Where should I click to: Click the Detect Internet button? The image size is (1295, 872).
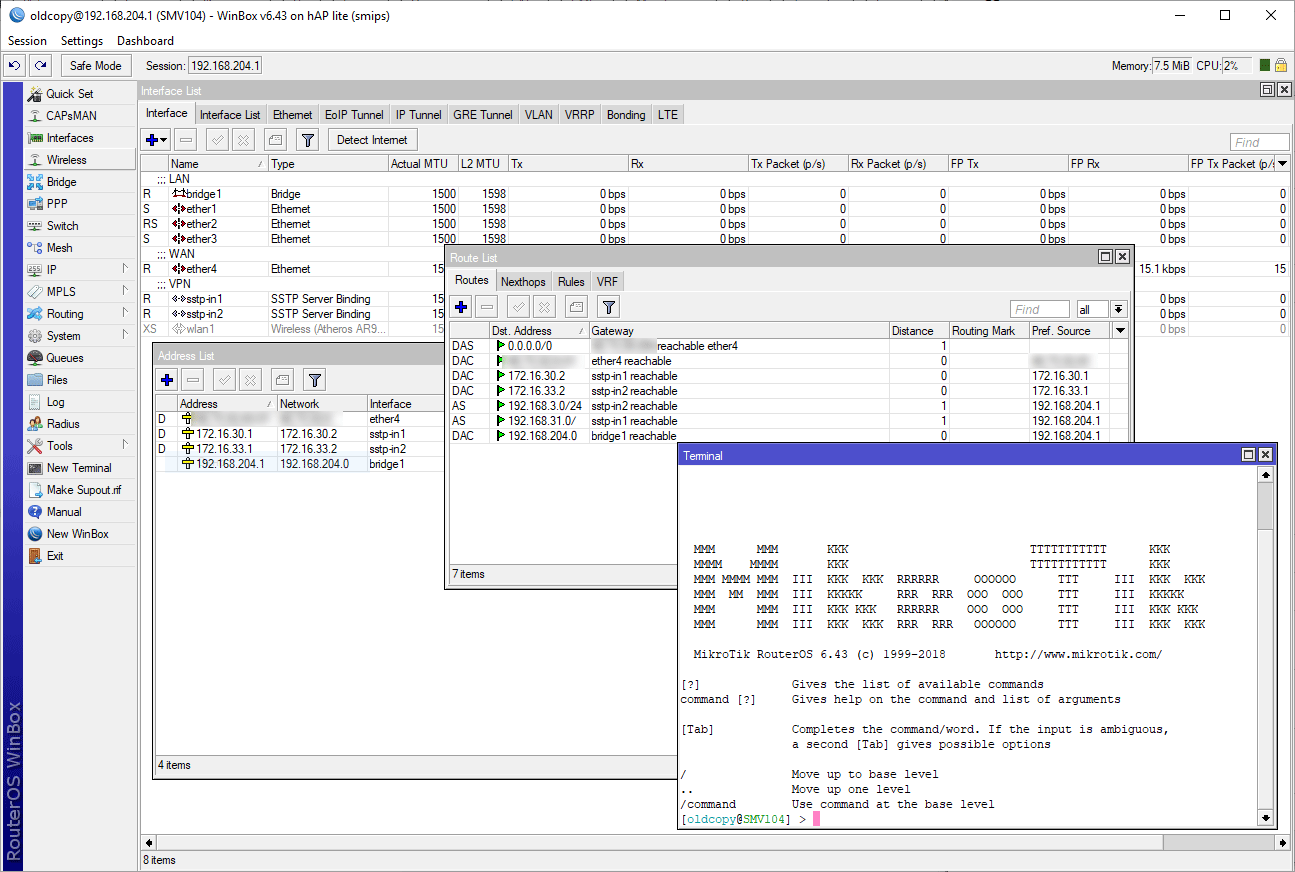pyautogui.click(x=372, y=140)
